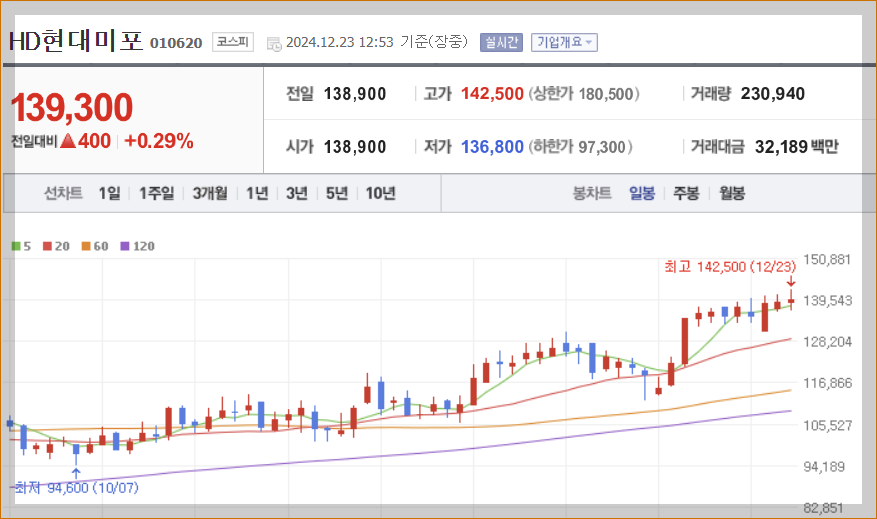877x519 pixels.
Task: Click the current price 139,300
Action: click(72, 107)
